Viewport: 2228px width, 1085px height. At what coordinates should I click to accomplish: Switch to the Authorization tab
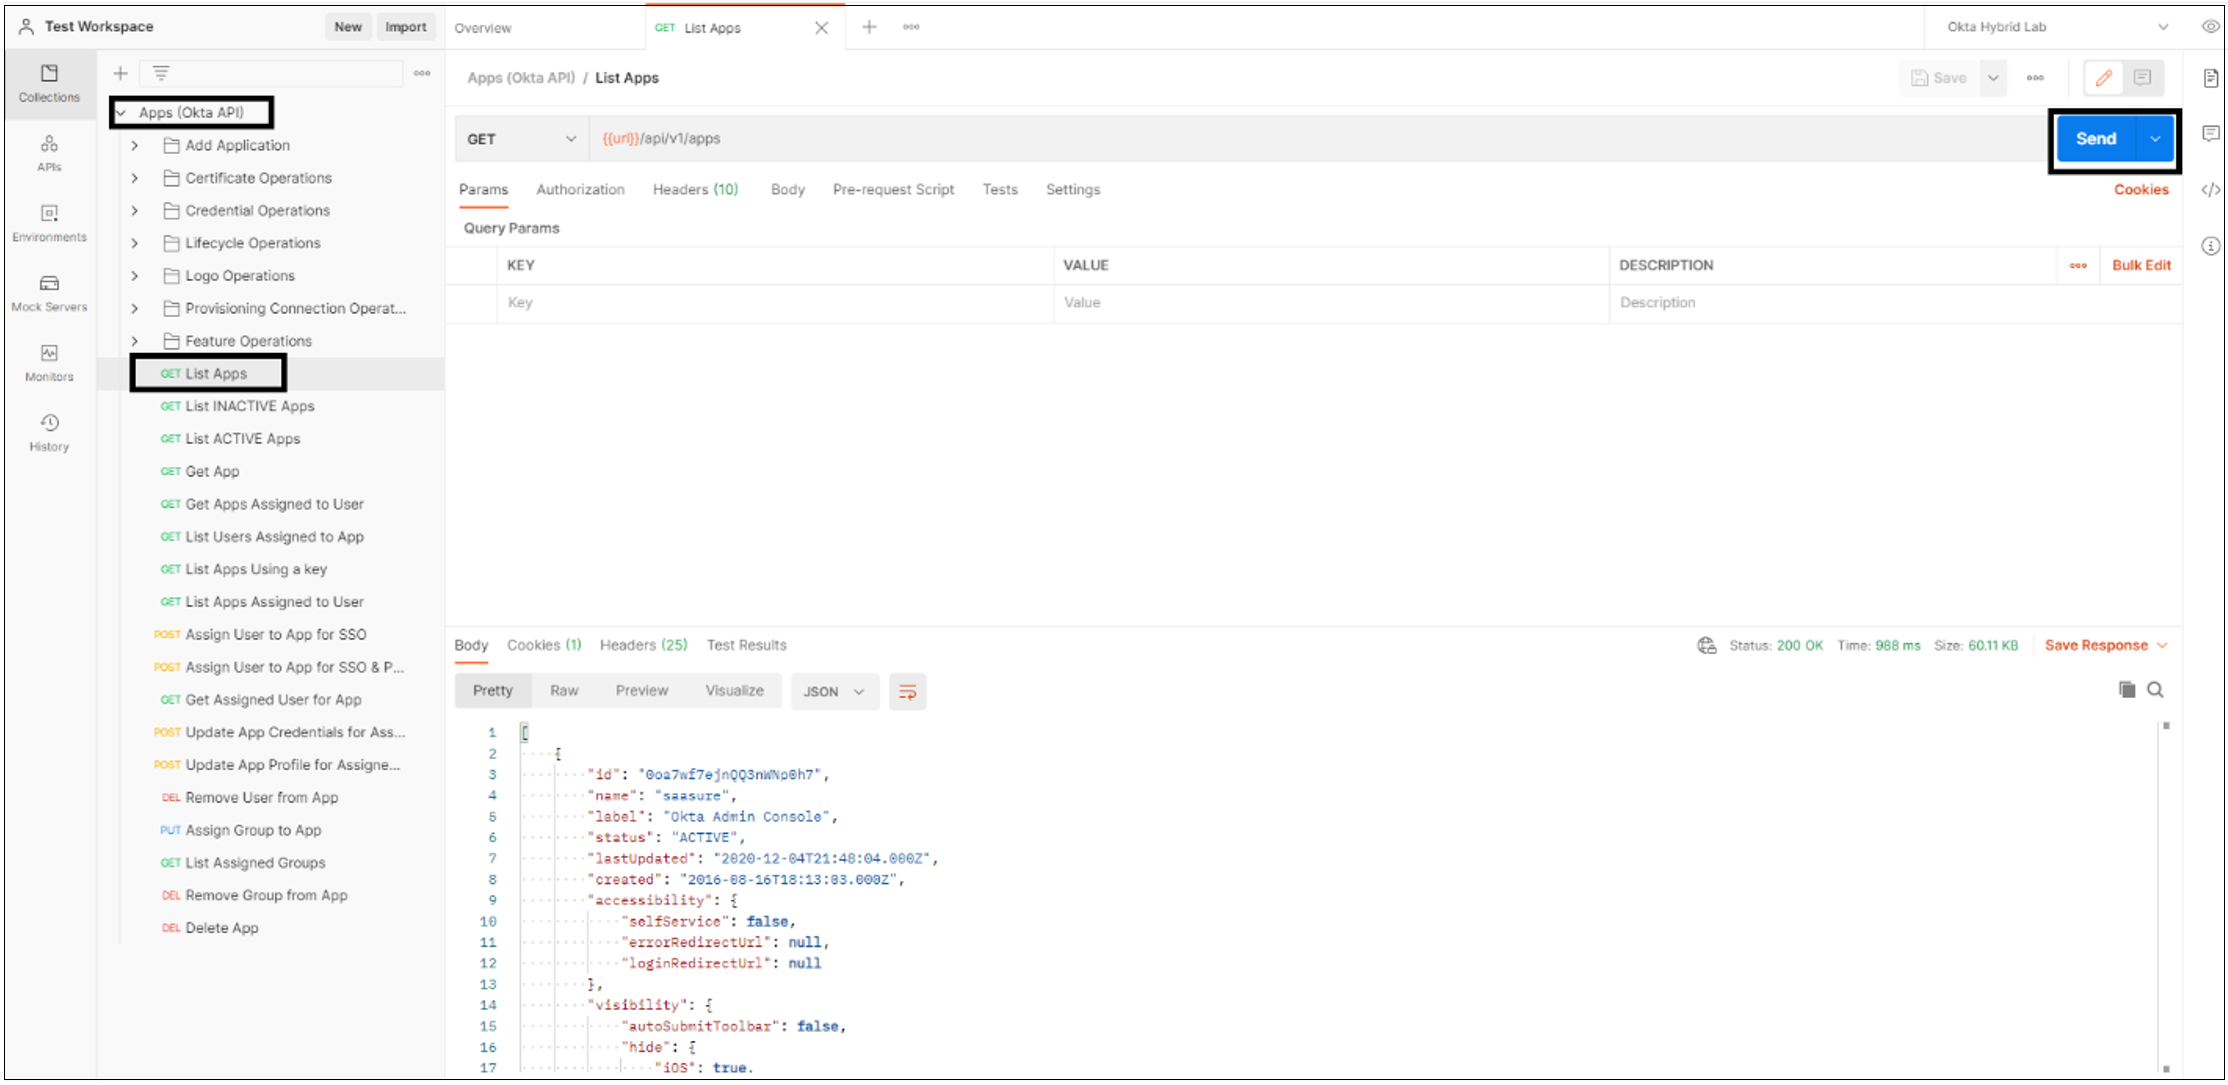pos(580,189)
